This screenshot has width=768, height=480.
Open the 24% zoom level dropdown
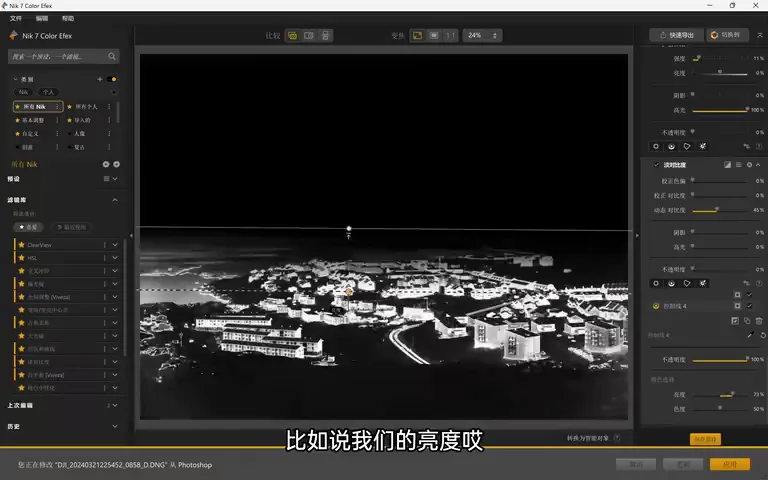[x=482, y=36]
